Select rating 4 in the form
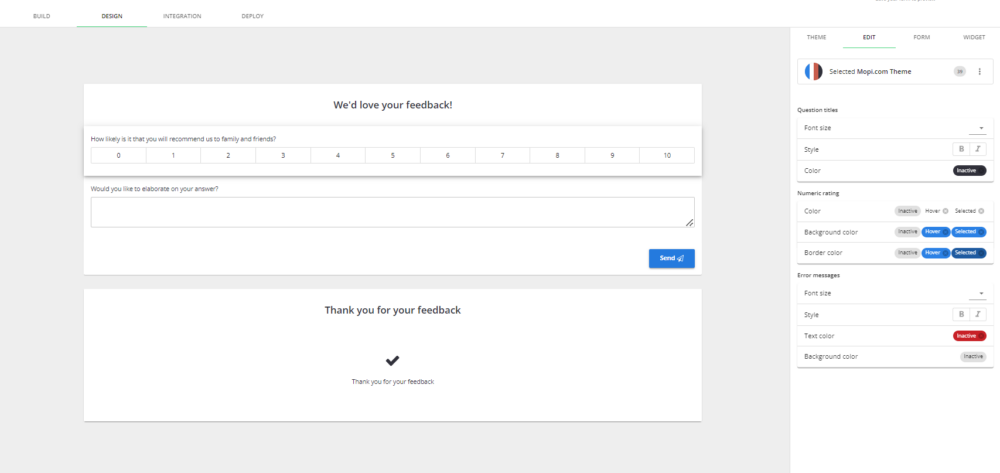 coord(338,156)
